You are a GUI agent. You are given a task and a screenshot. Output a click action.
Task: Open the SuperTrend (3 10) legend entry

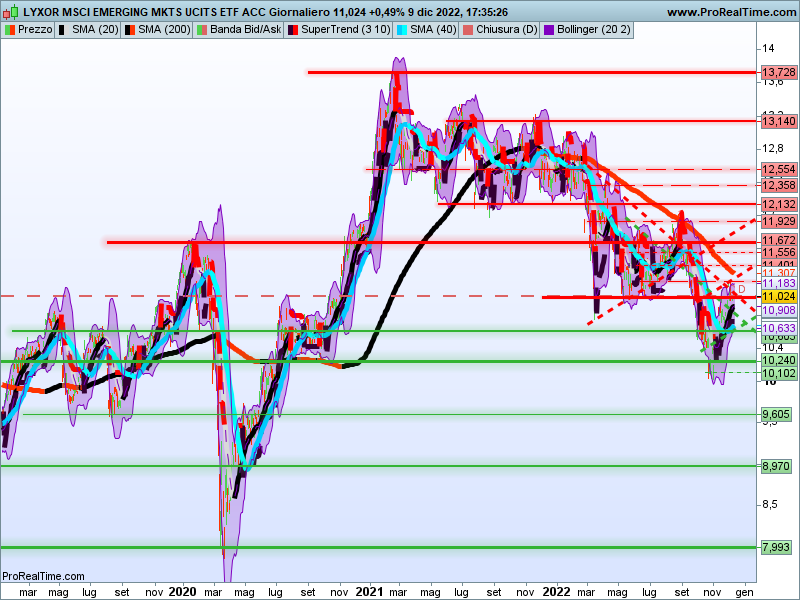click(339, 30)
